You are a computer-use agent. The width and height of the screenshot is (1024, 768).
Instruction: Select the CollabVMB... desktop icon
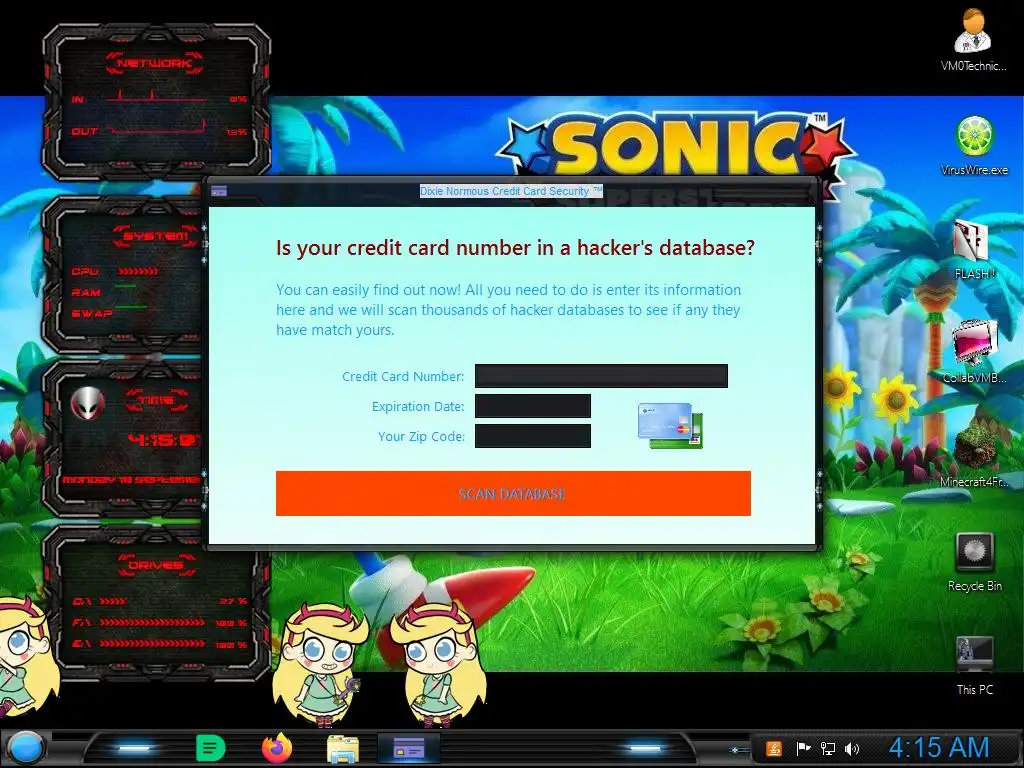974,353
